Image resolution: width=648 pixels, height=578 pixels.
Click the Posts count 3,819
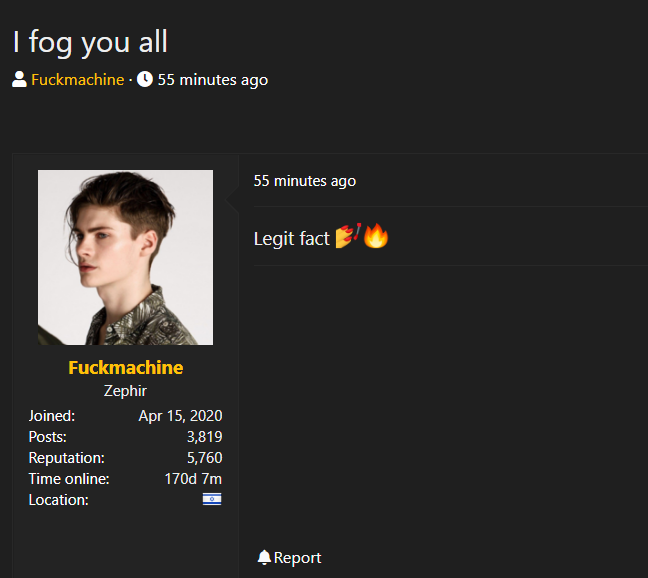pyautogui.click(x=205, y=437)
